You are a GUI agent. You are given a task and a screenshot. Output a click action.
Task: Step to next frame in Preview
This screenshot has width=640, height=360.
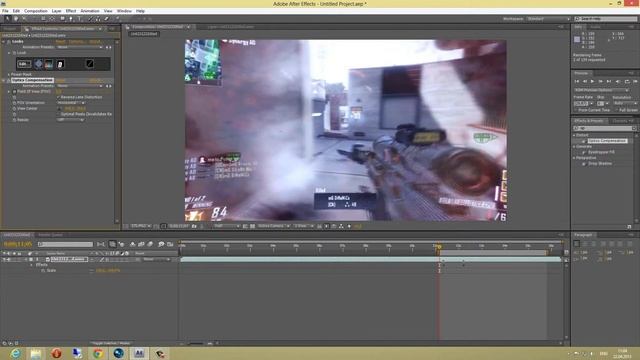coord(600,82)
